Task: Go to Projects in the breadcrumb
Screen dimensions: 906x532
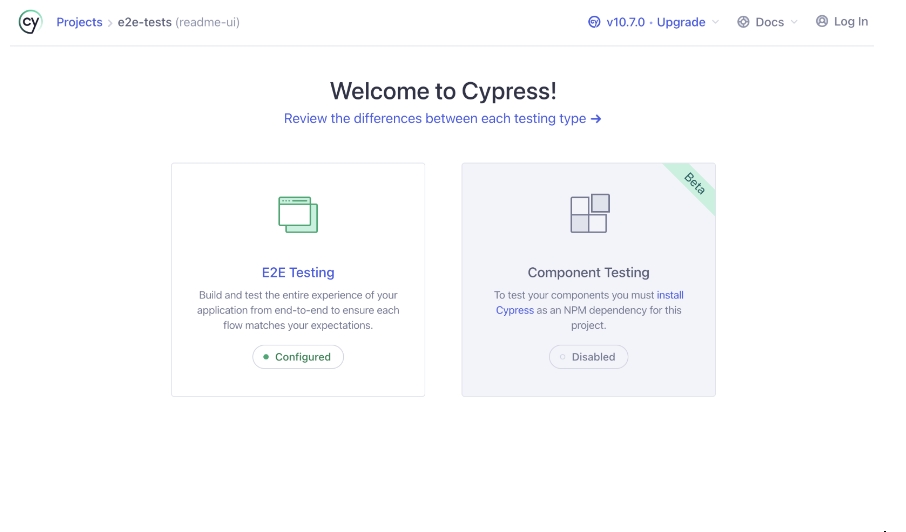Action: coord(79,22)
